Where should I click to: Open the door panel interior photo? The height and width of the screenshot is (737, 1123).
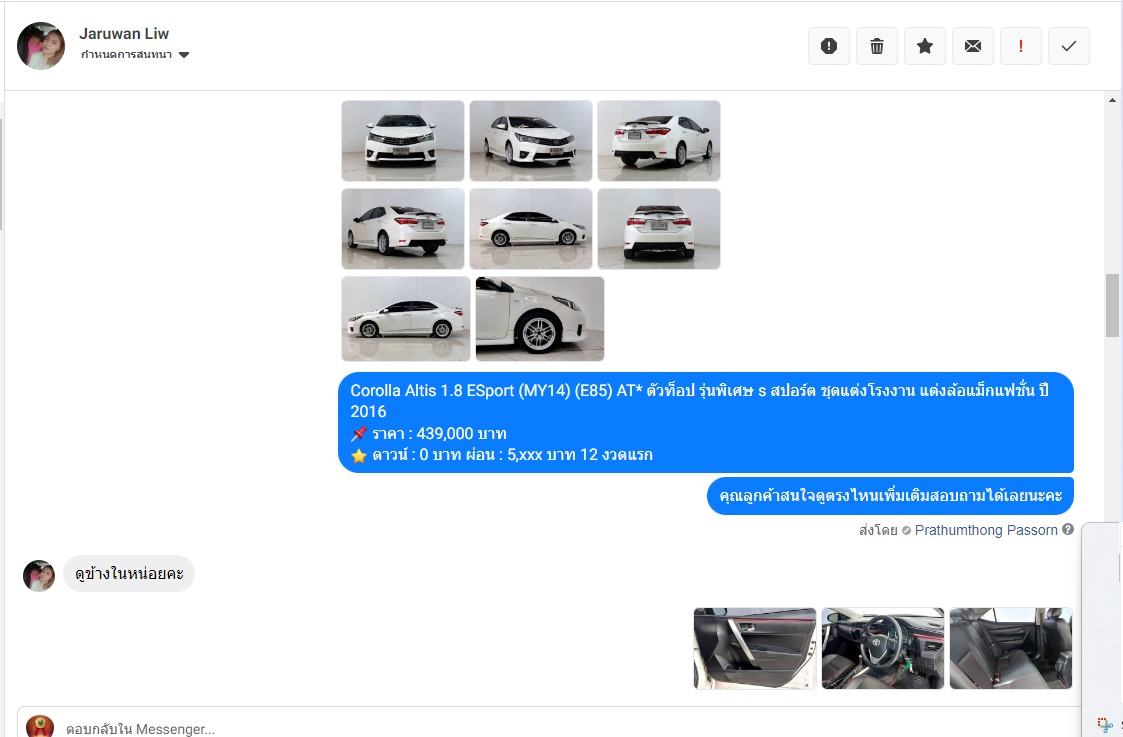coord(755,648)
